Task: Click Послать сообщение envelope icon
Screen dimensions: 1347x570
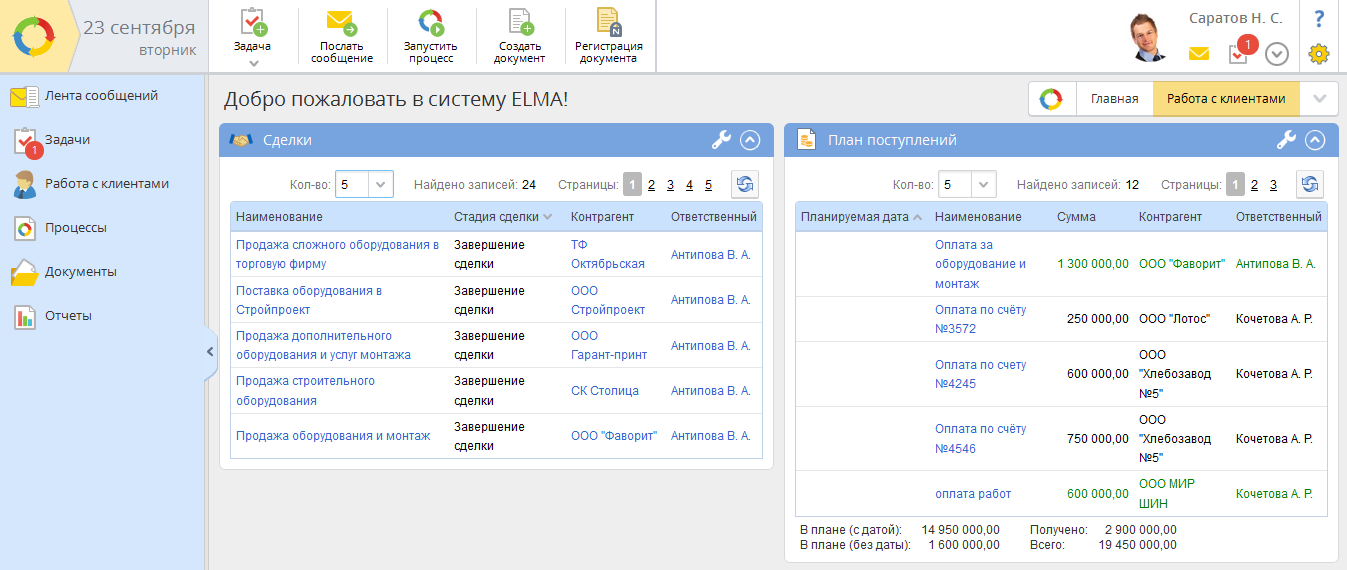Action: (341, 22)
